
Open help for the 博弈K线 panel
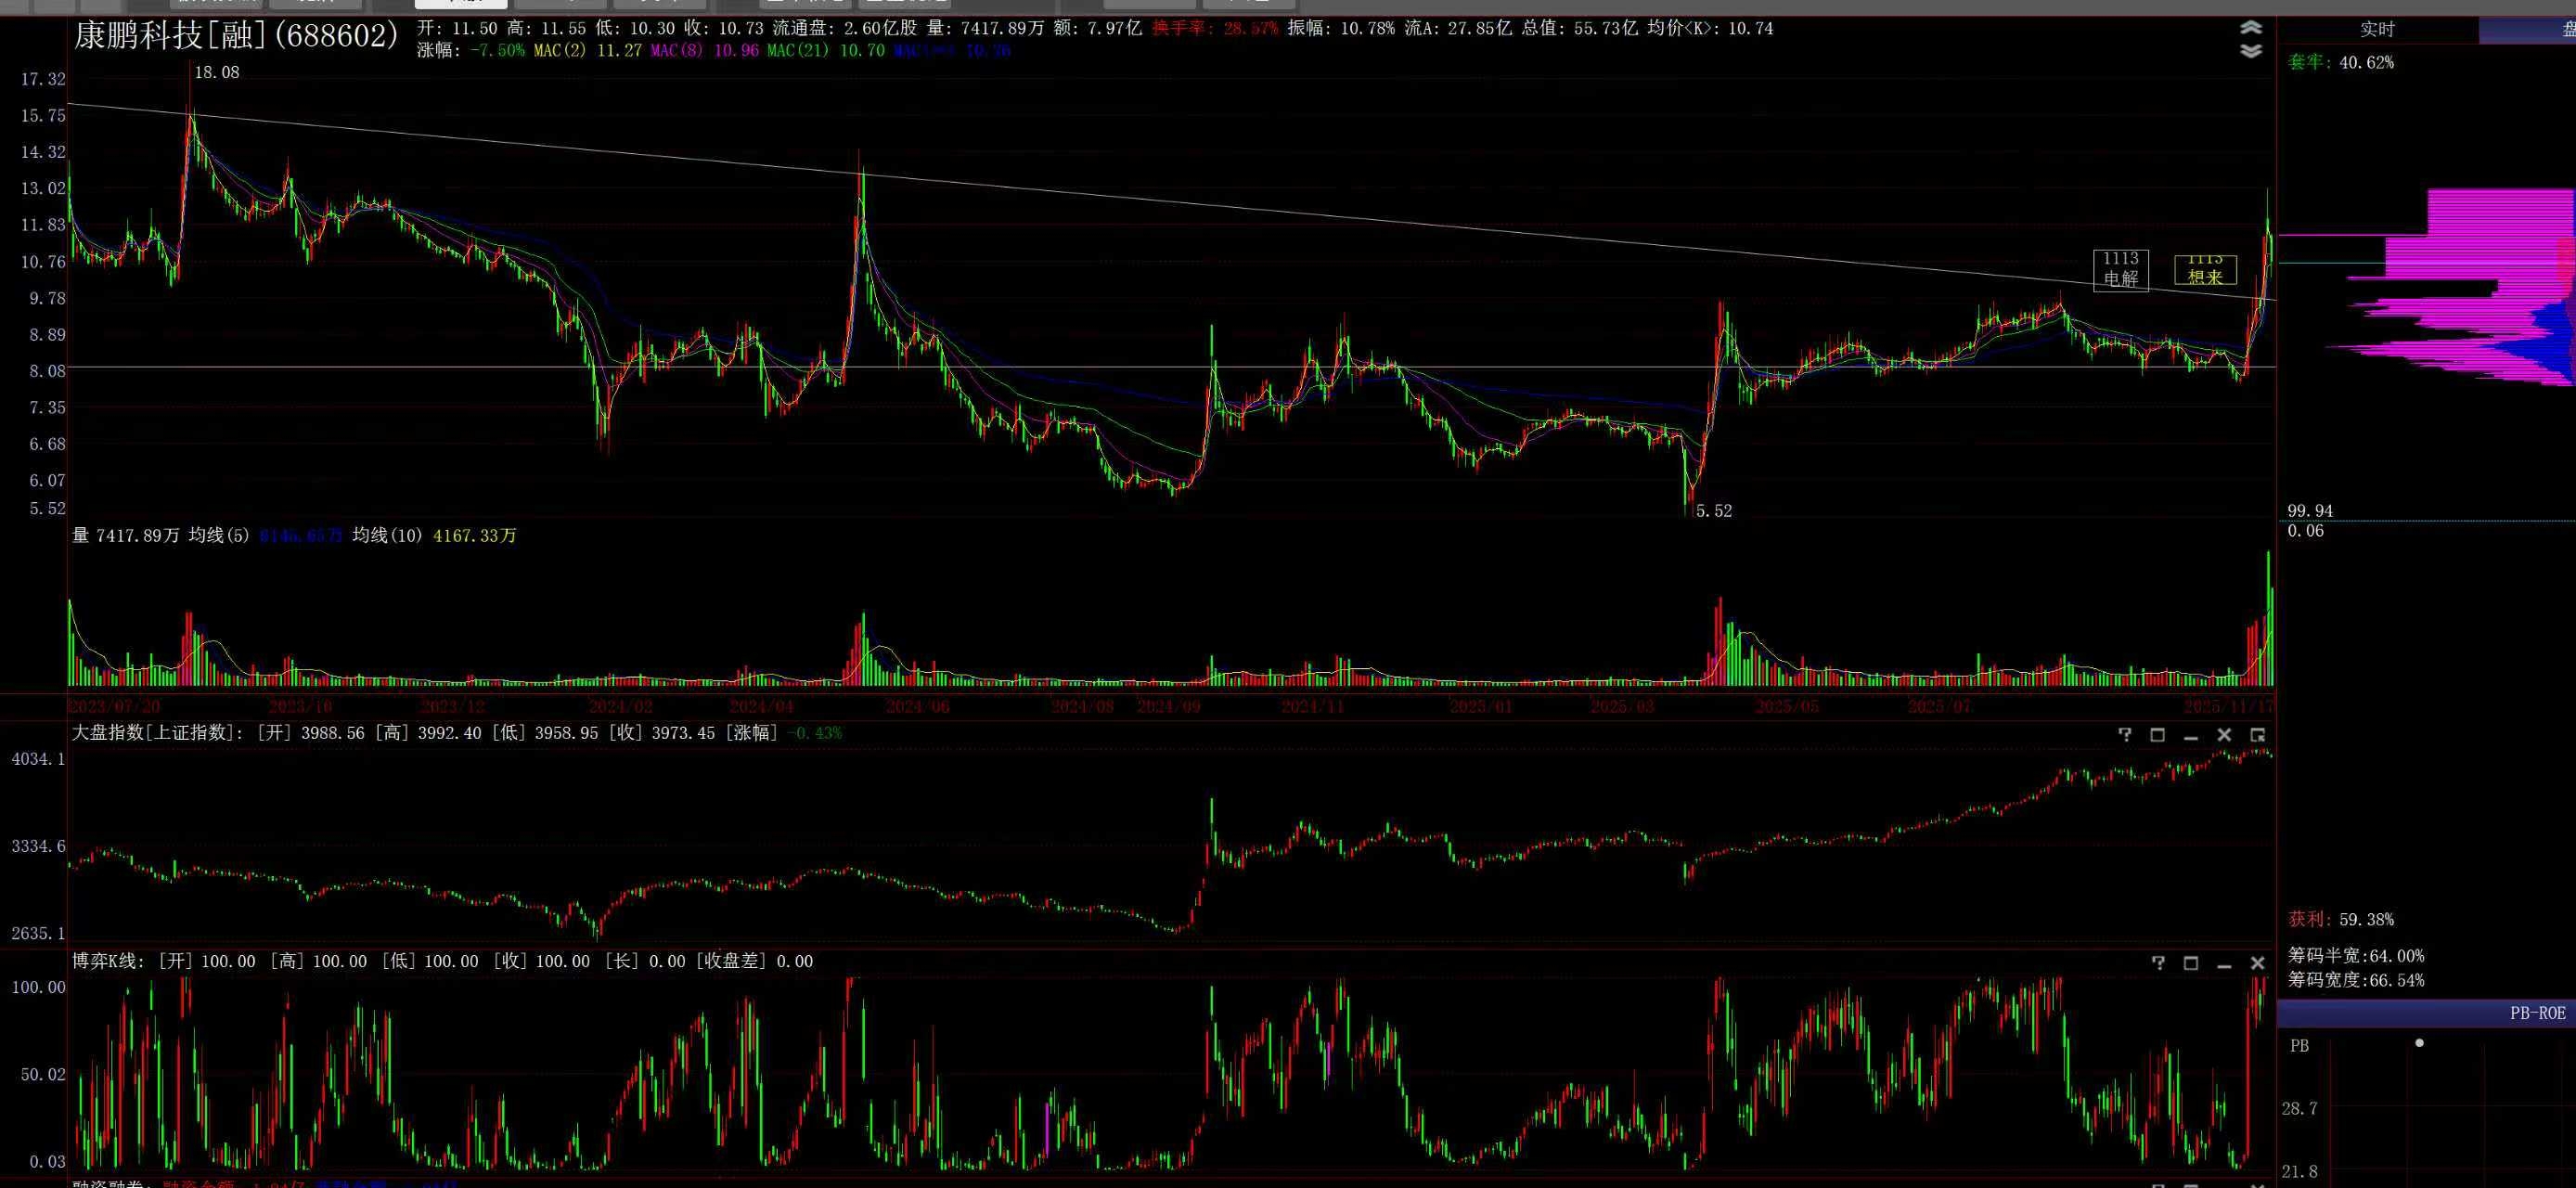[x=2158, y=963]
